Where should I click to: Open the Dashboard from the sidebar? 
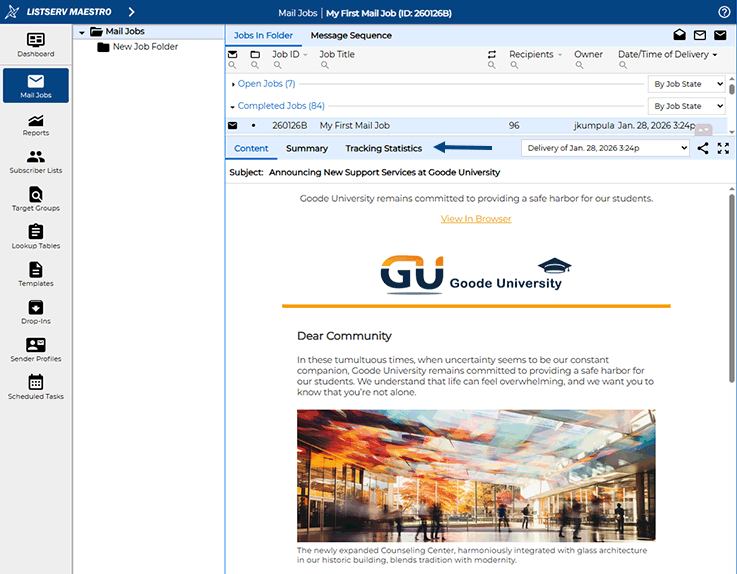(x=36, y=44)
